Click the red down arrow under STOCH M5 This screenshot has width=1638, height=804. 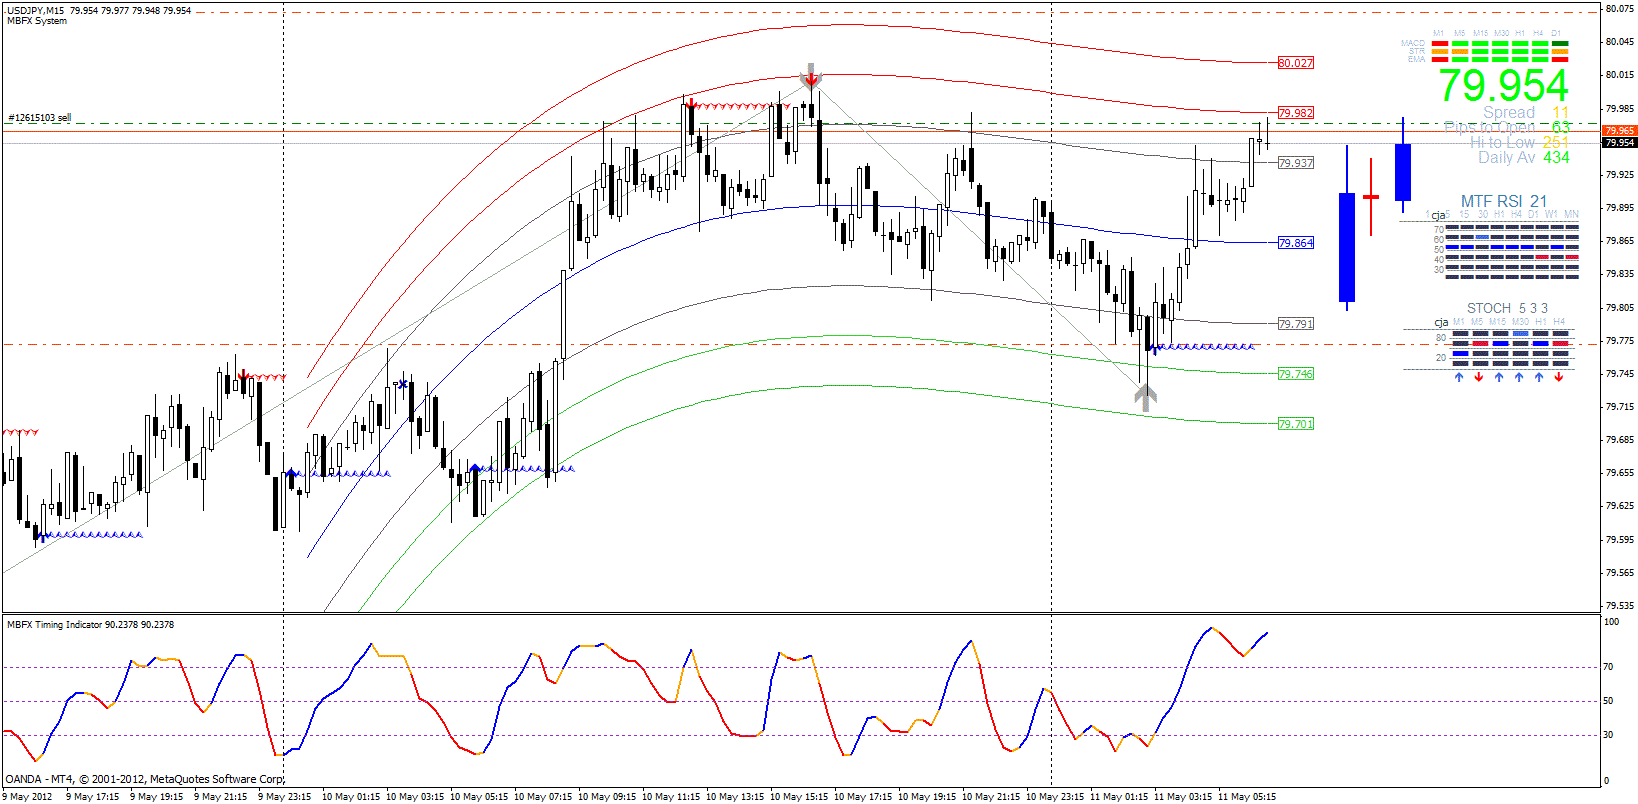[x=1479, y=377]
